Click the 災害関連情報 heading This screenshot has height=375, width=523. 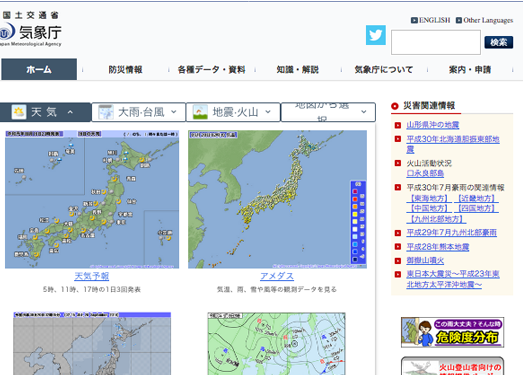click(429, 106)
